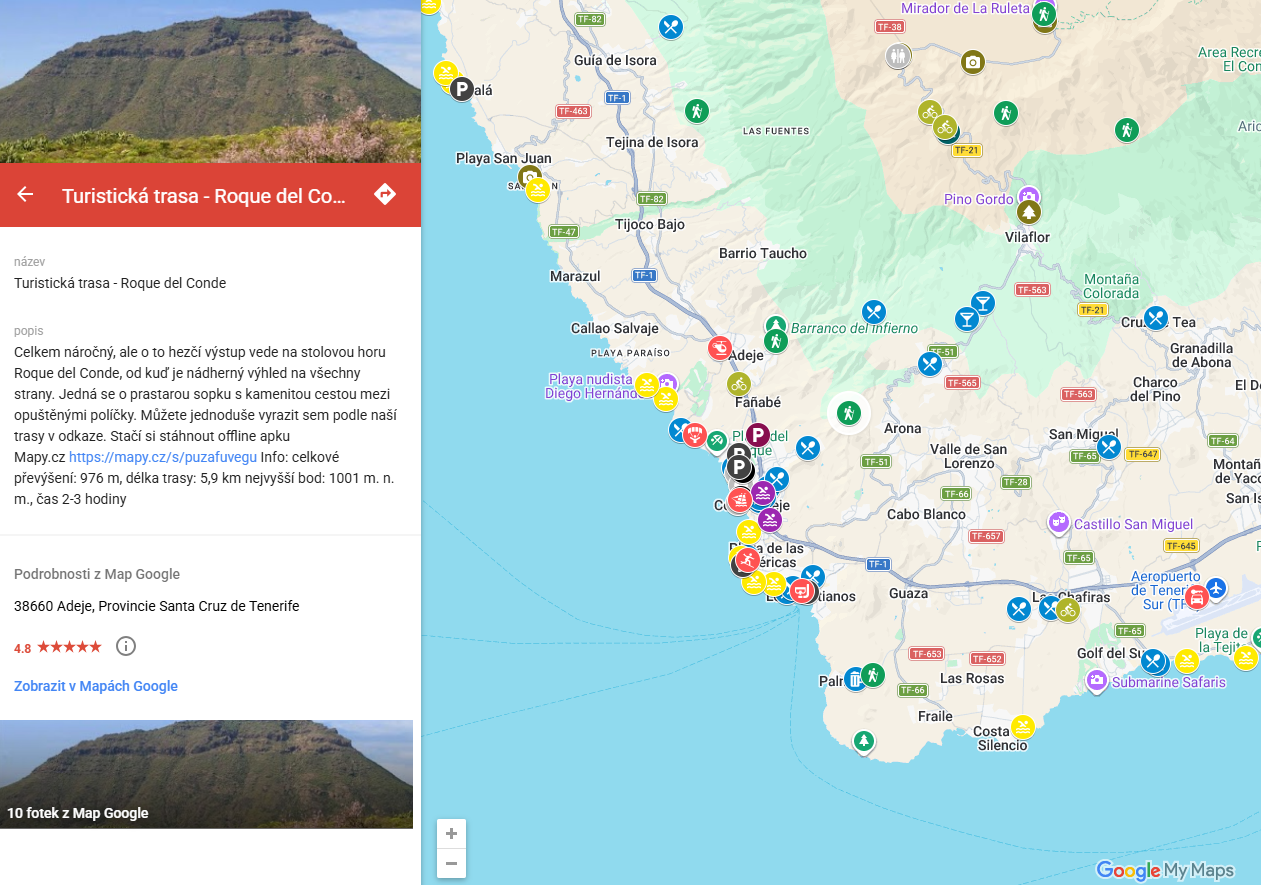This screenshot has height=885, width=1261.
Task: Open the 10 fotek z Map Google photo thumbnail
Action: click(207, 775)
